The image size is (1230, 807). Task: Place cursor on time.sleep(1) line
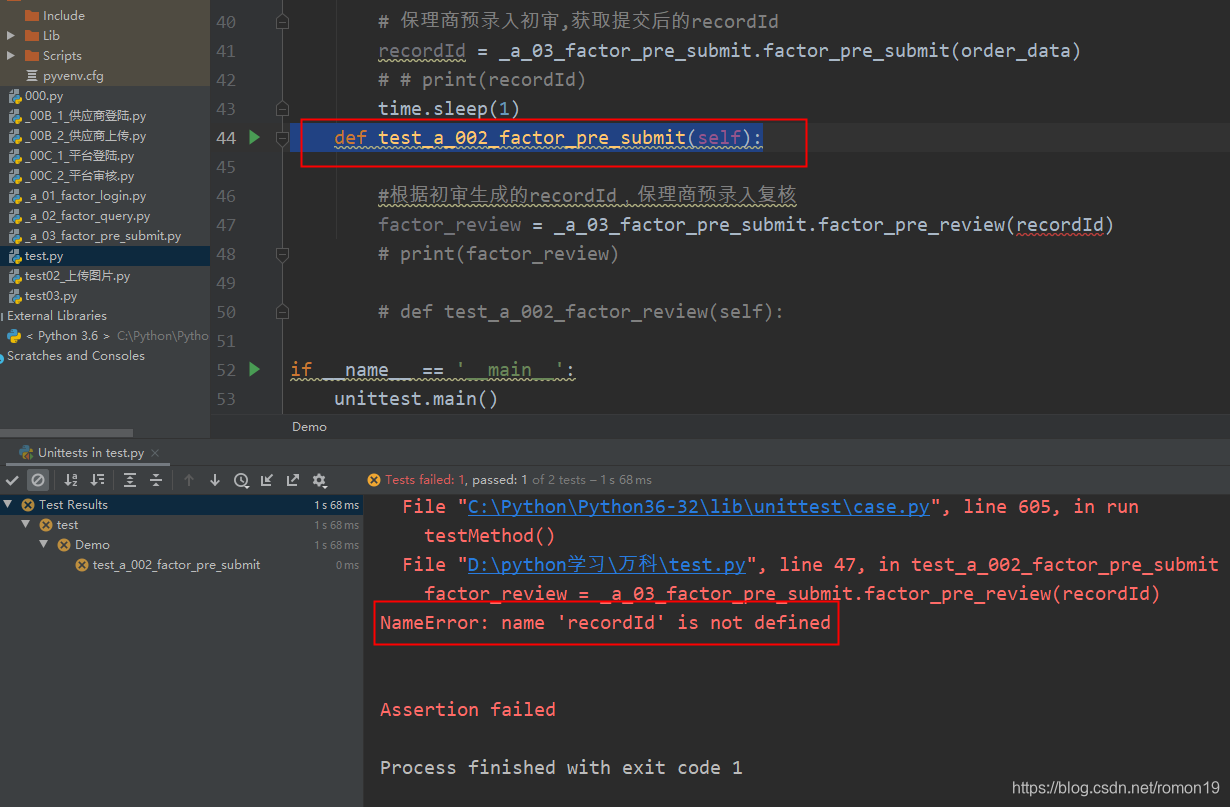[x=448, y=108]
